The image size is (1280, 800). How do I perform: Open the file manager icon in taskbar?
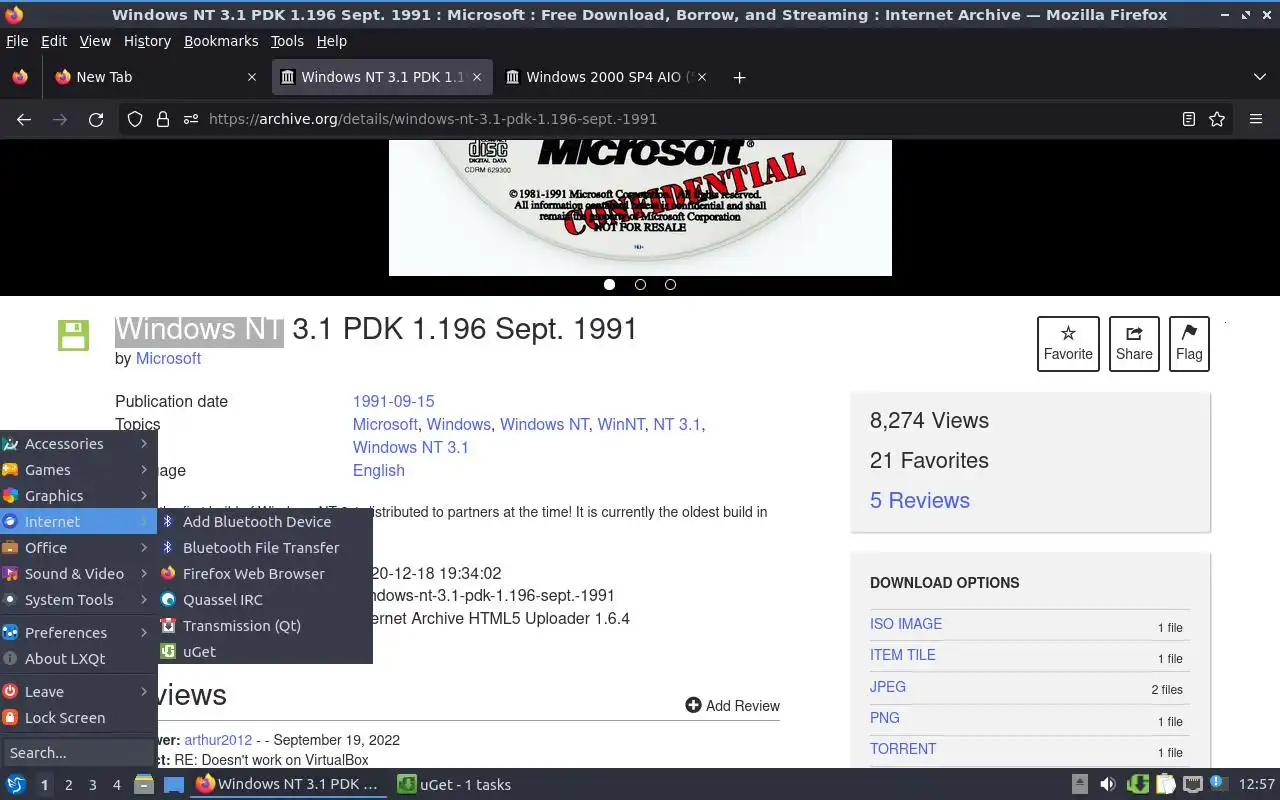click(x=144, y=785)
